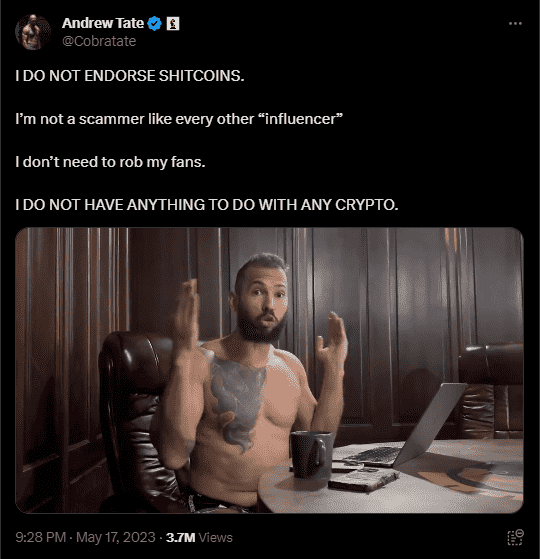Open the three-dot more options menu

515,24
